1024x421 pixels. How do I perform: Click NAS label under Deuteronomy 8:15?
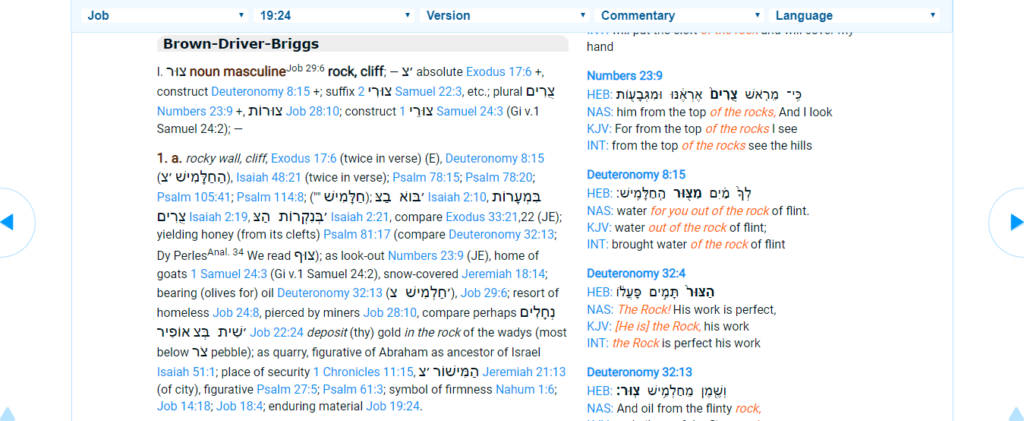(x=600, y=211)
